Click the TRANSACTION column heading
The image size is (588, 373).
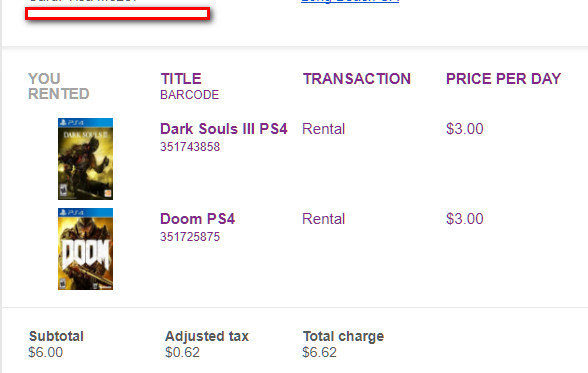(357, 79)
